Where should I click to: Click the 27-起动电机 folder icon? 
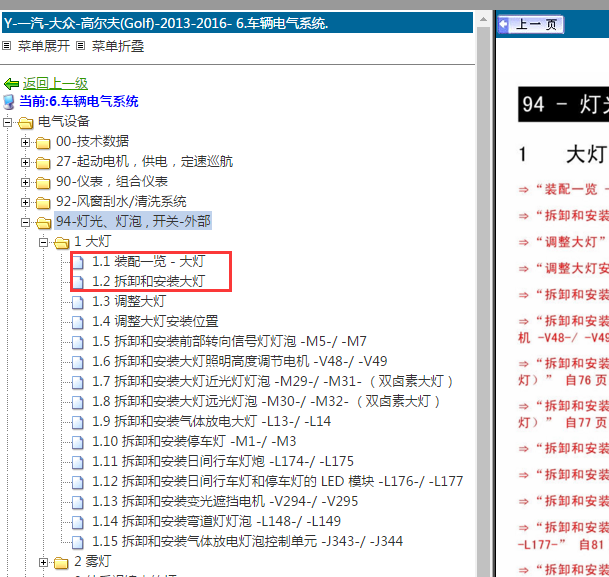pos(43,162)
